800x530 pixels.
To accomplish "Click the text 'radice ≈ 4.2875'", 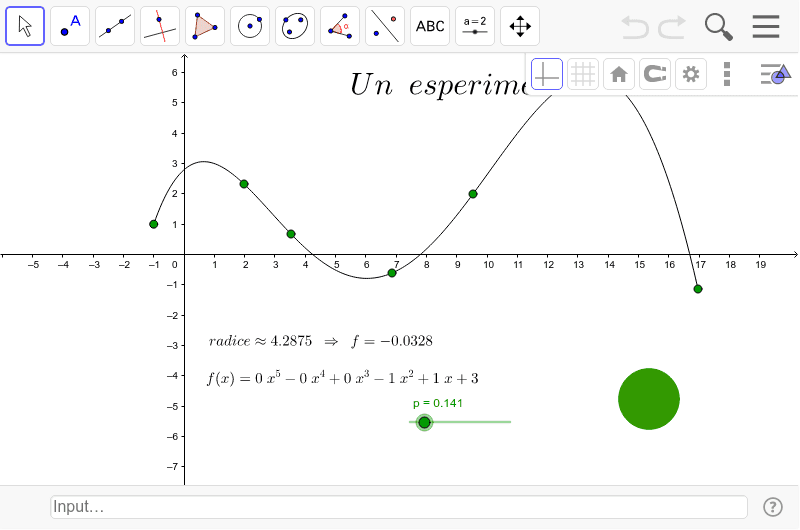I will click(x=260, y=341).
